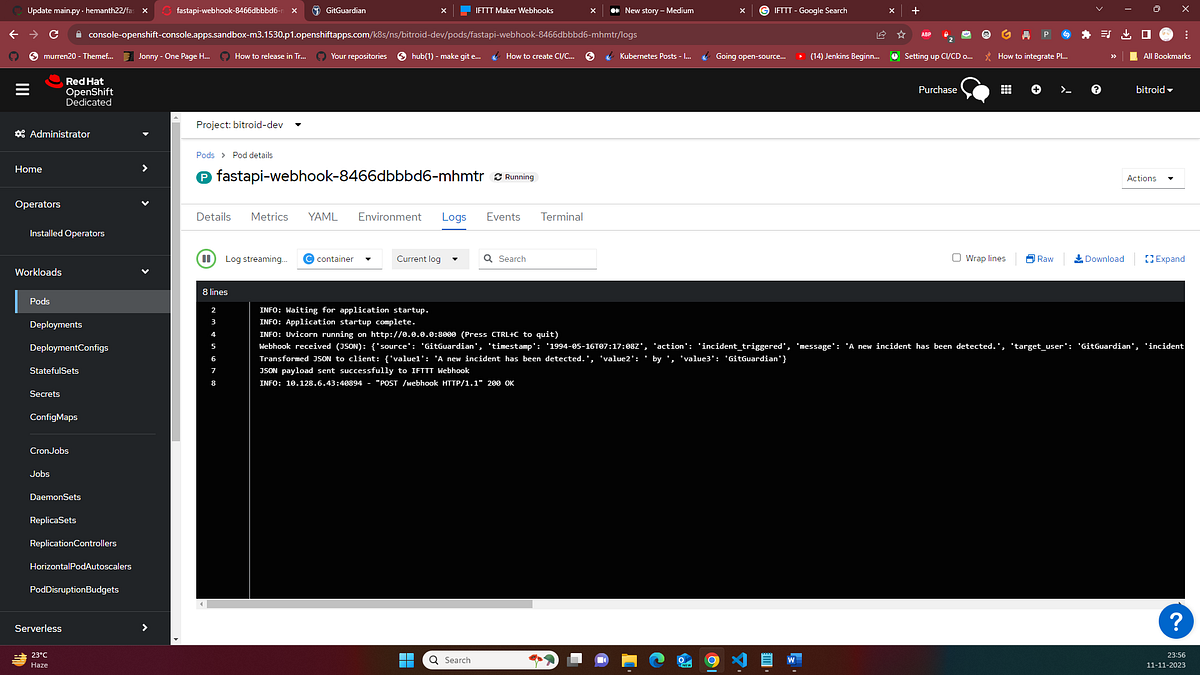Open VS Code from the taskbar
This screenshot has height=675, width=1200.
738,660
